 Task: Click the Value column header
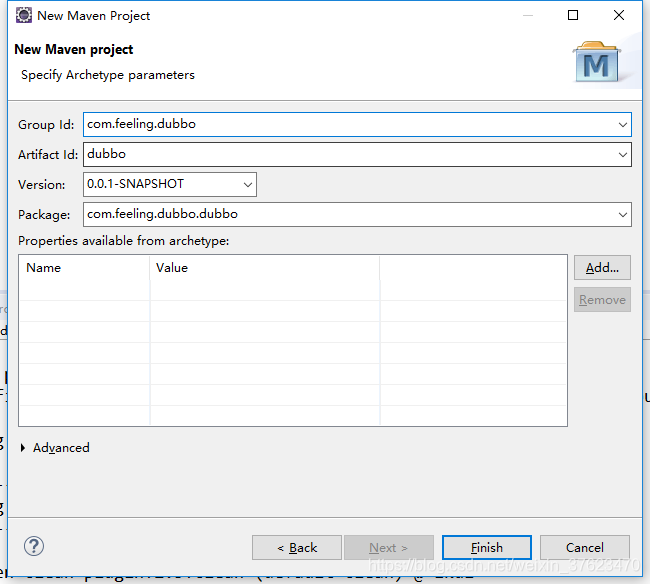click(264, 268)
